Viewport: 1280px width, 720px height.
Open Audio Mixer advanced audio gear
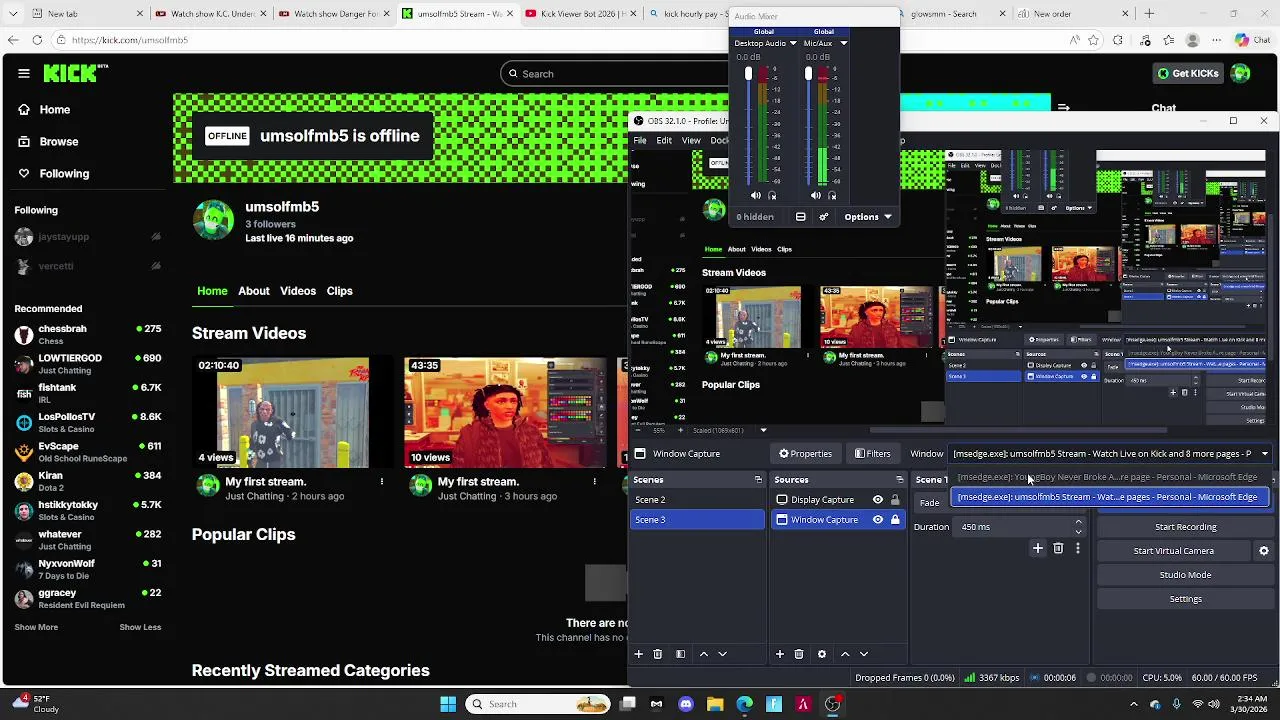coord(824,217)
